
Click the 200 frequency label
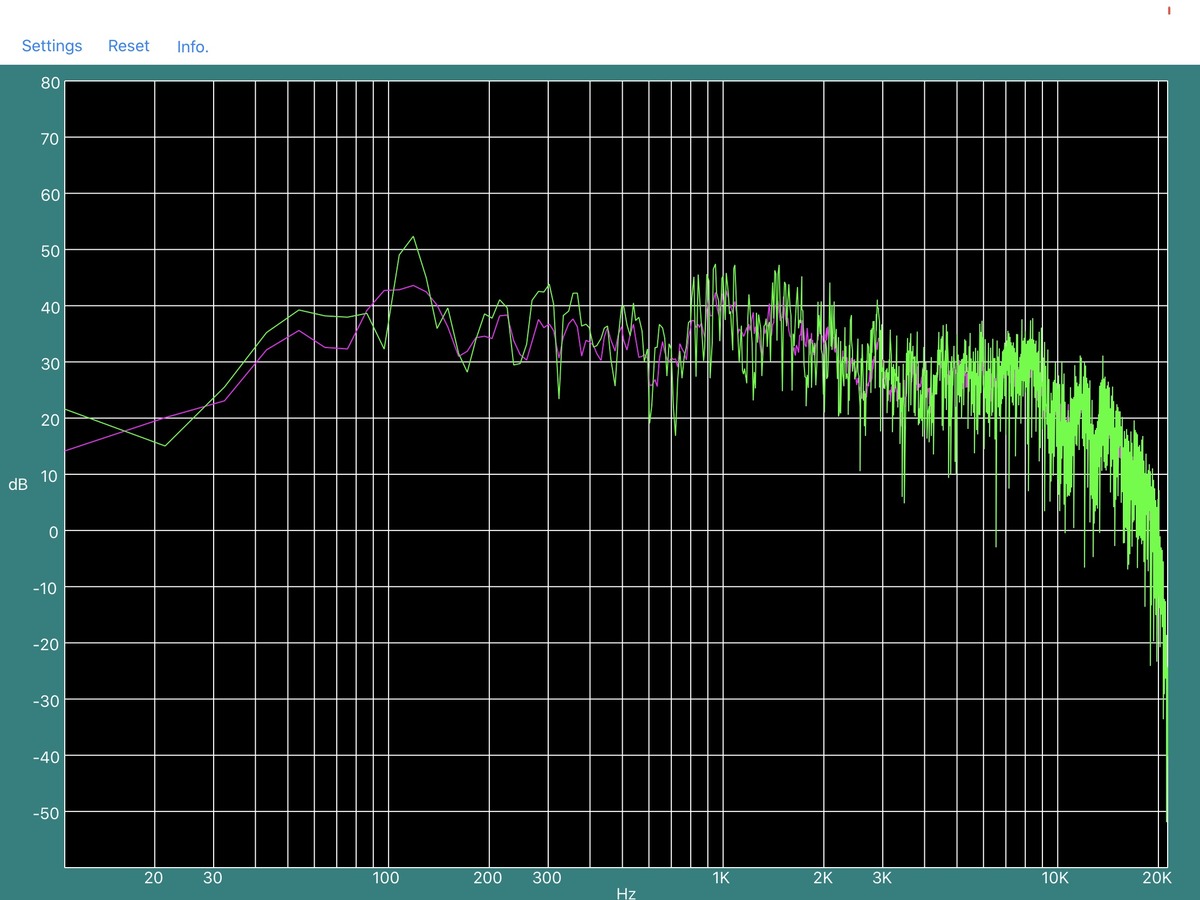pyautogui.click(x=487, y=878)
